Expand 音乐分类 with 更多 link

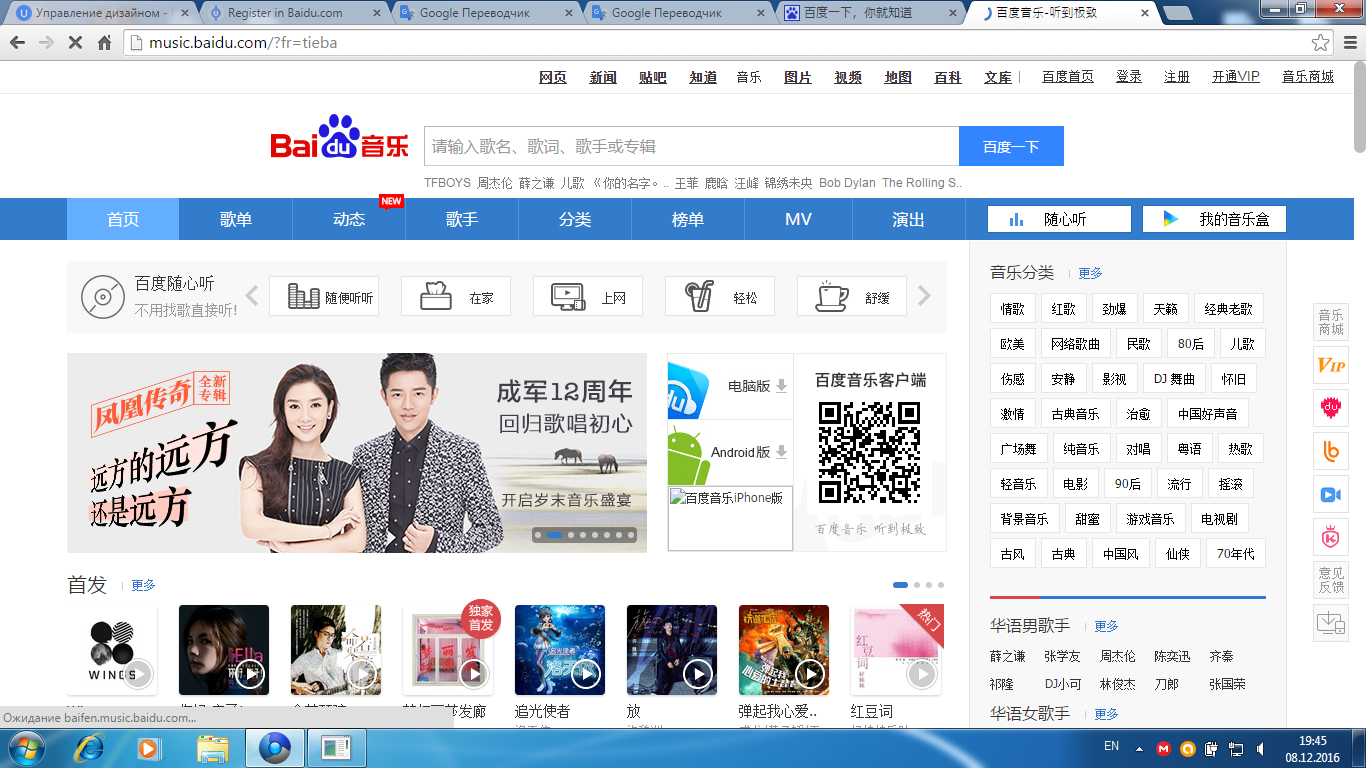tap(1090, 273)
